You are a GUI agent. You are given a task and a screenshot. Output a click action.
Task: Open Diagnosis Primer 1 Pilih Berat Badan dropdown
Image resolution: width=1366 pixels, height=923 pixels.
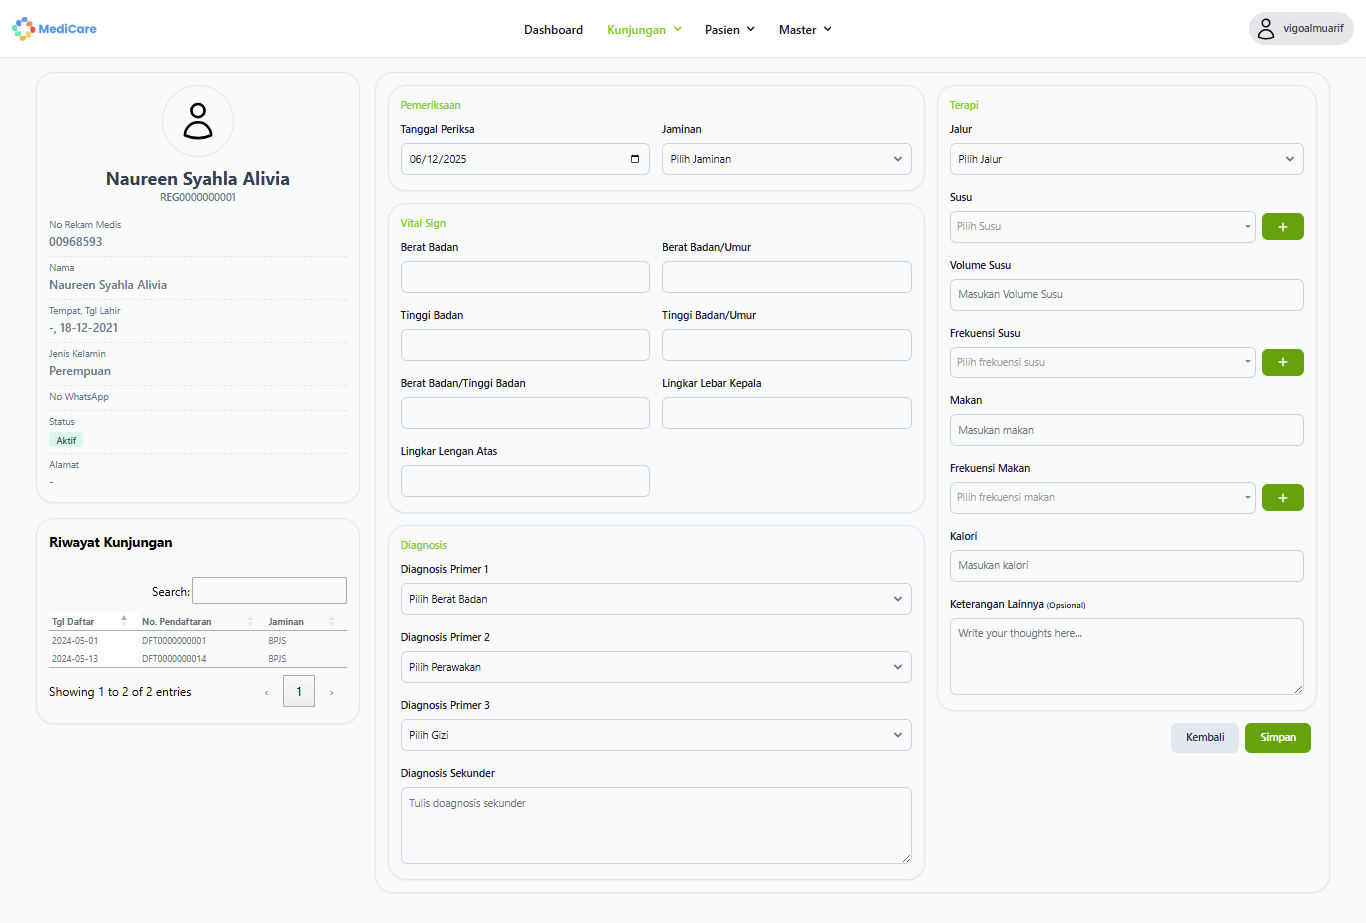click(x=656, y=599)
